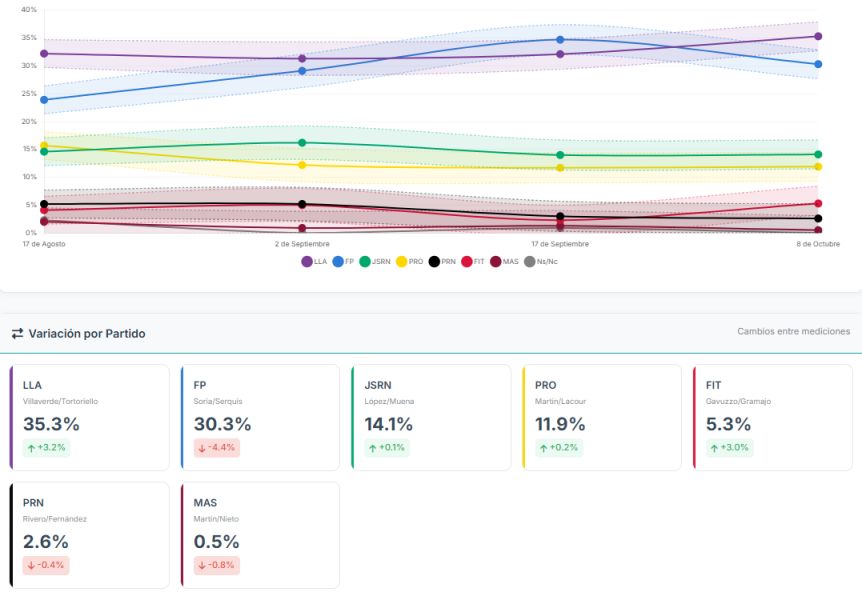
Task: Click the JSRN point at 2 de Septiembre
Action: 302,143
